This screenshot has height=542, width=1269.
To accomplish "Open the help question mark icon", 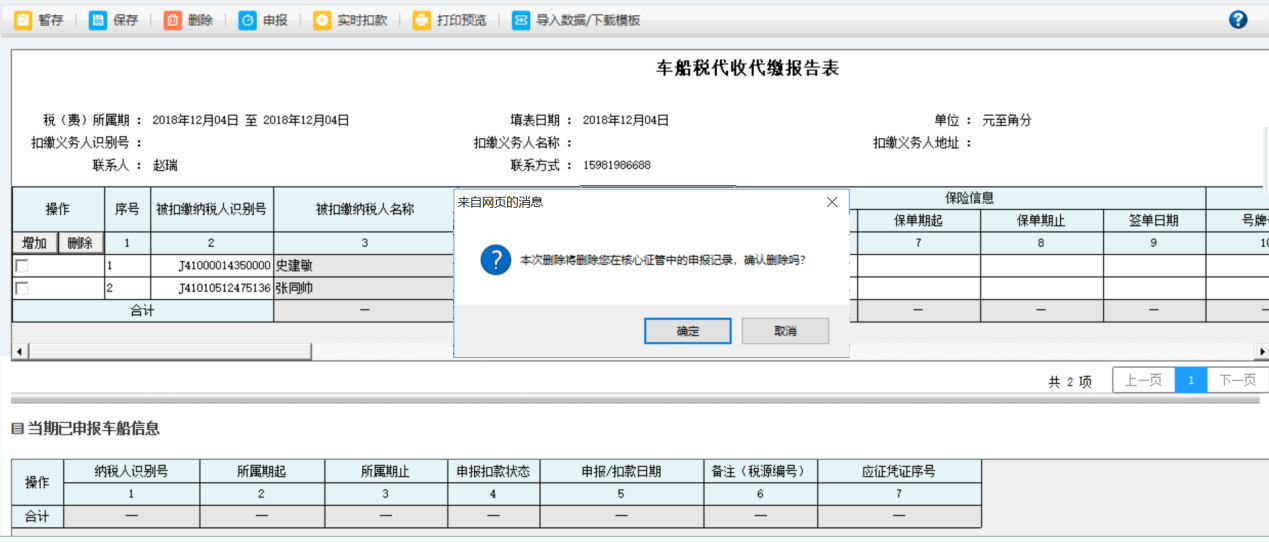I will click(x=1238, y=19).
